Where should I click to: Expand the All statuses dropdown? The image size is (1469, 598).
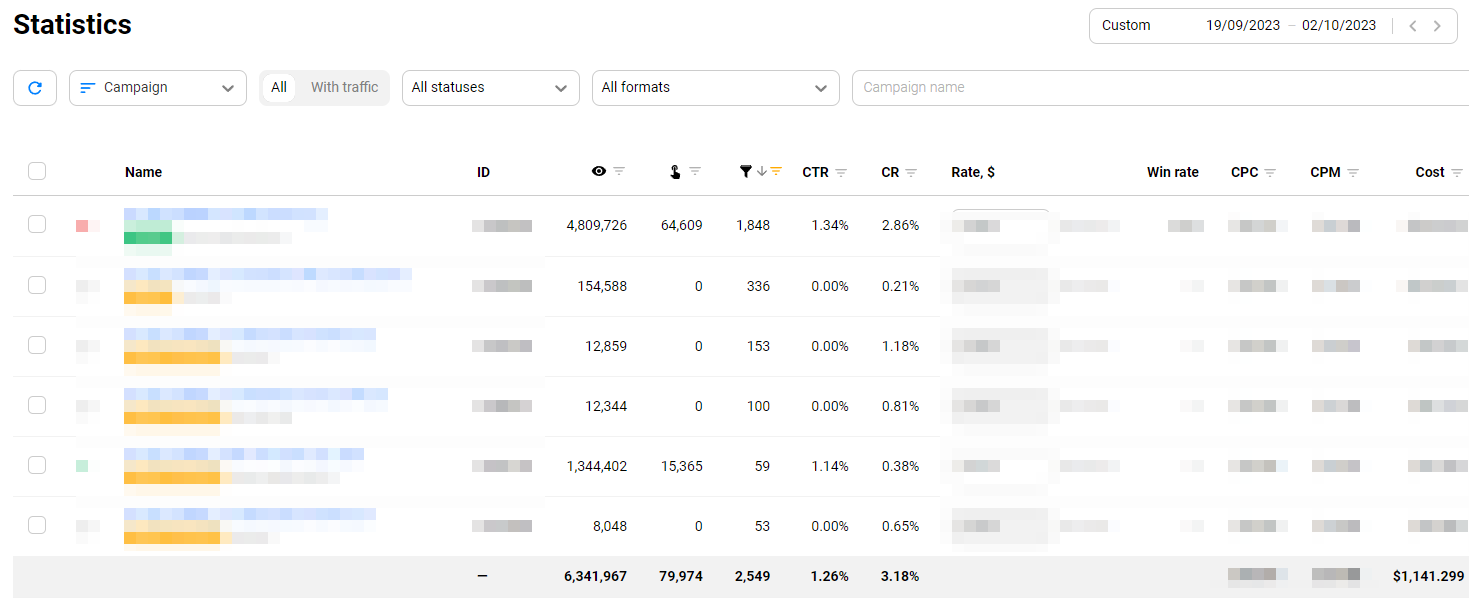pyautogui.click(x=490, y=88)
